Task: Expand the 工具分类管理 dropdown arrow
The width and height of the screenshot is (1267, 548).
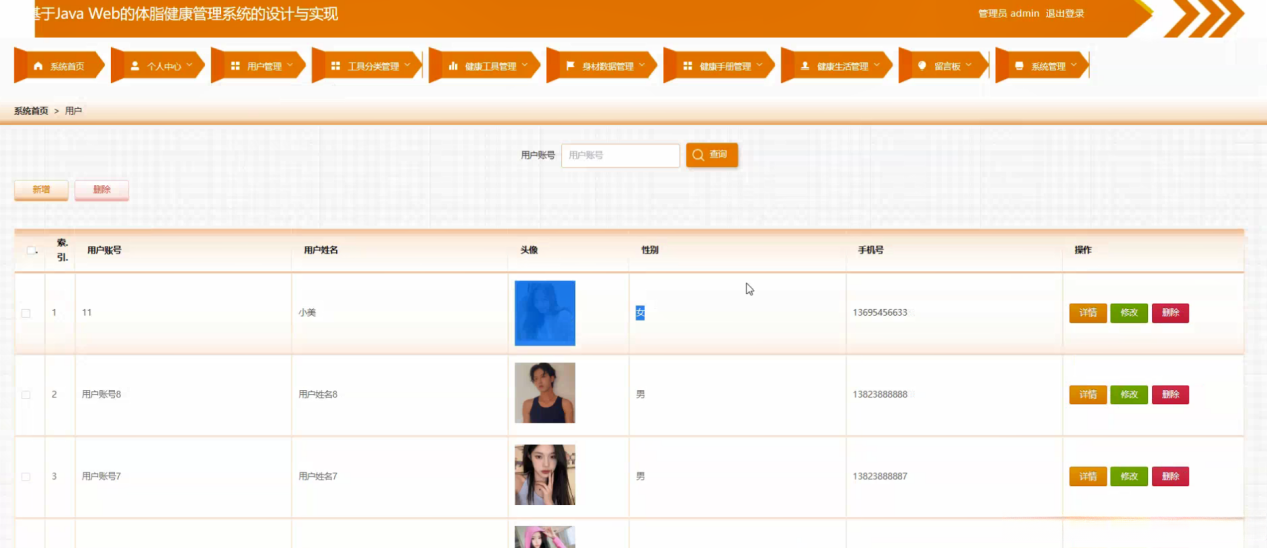Action: (407, 66)
